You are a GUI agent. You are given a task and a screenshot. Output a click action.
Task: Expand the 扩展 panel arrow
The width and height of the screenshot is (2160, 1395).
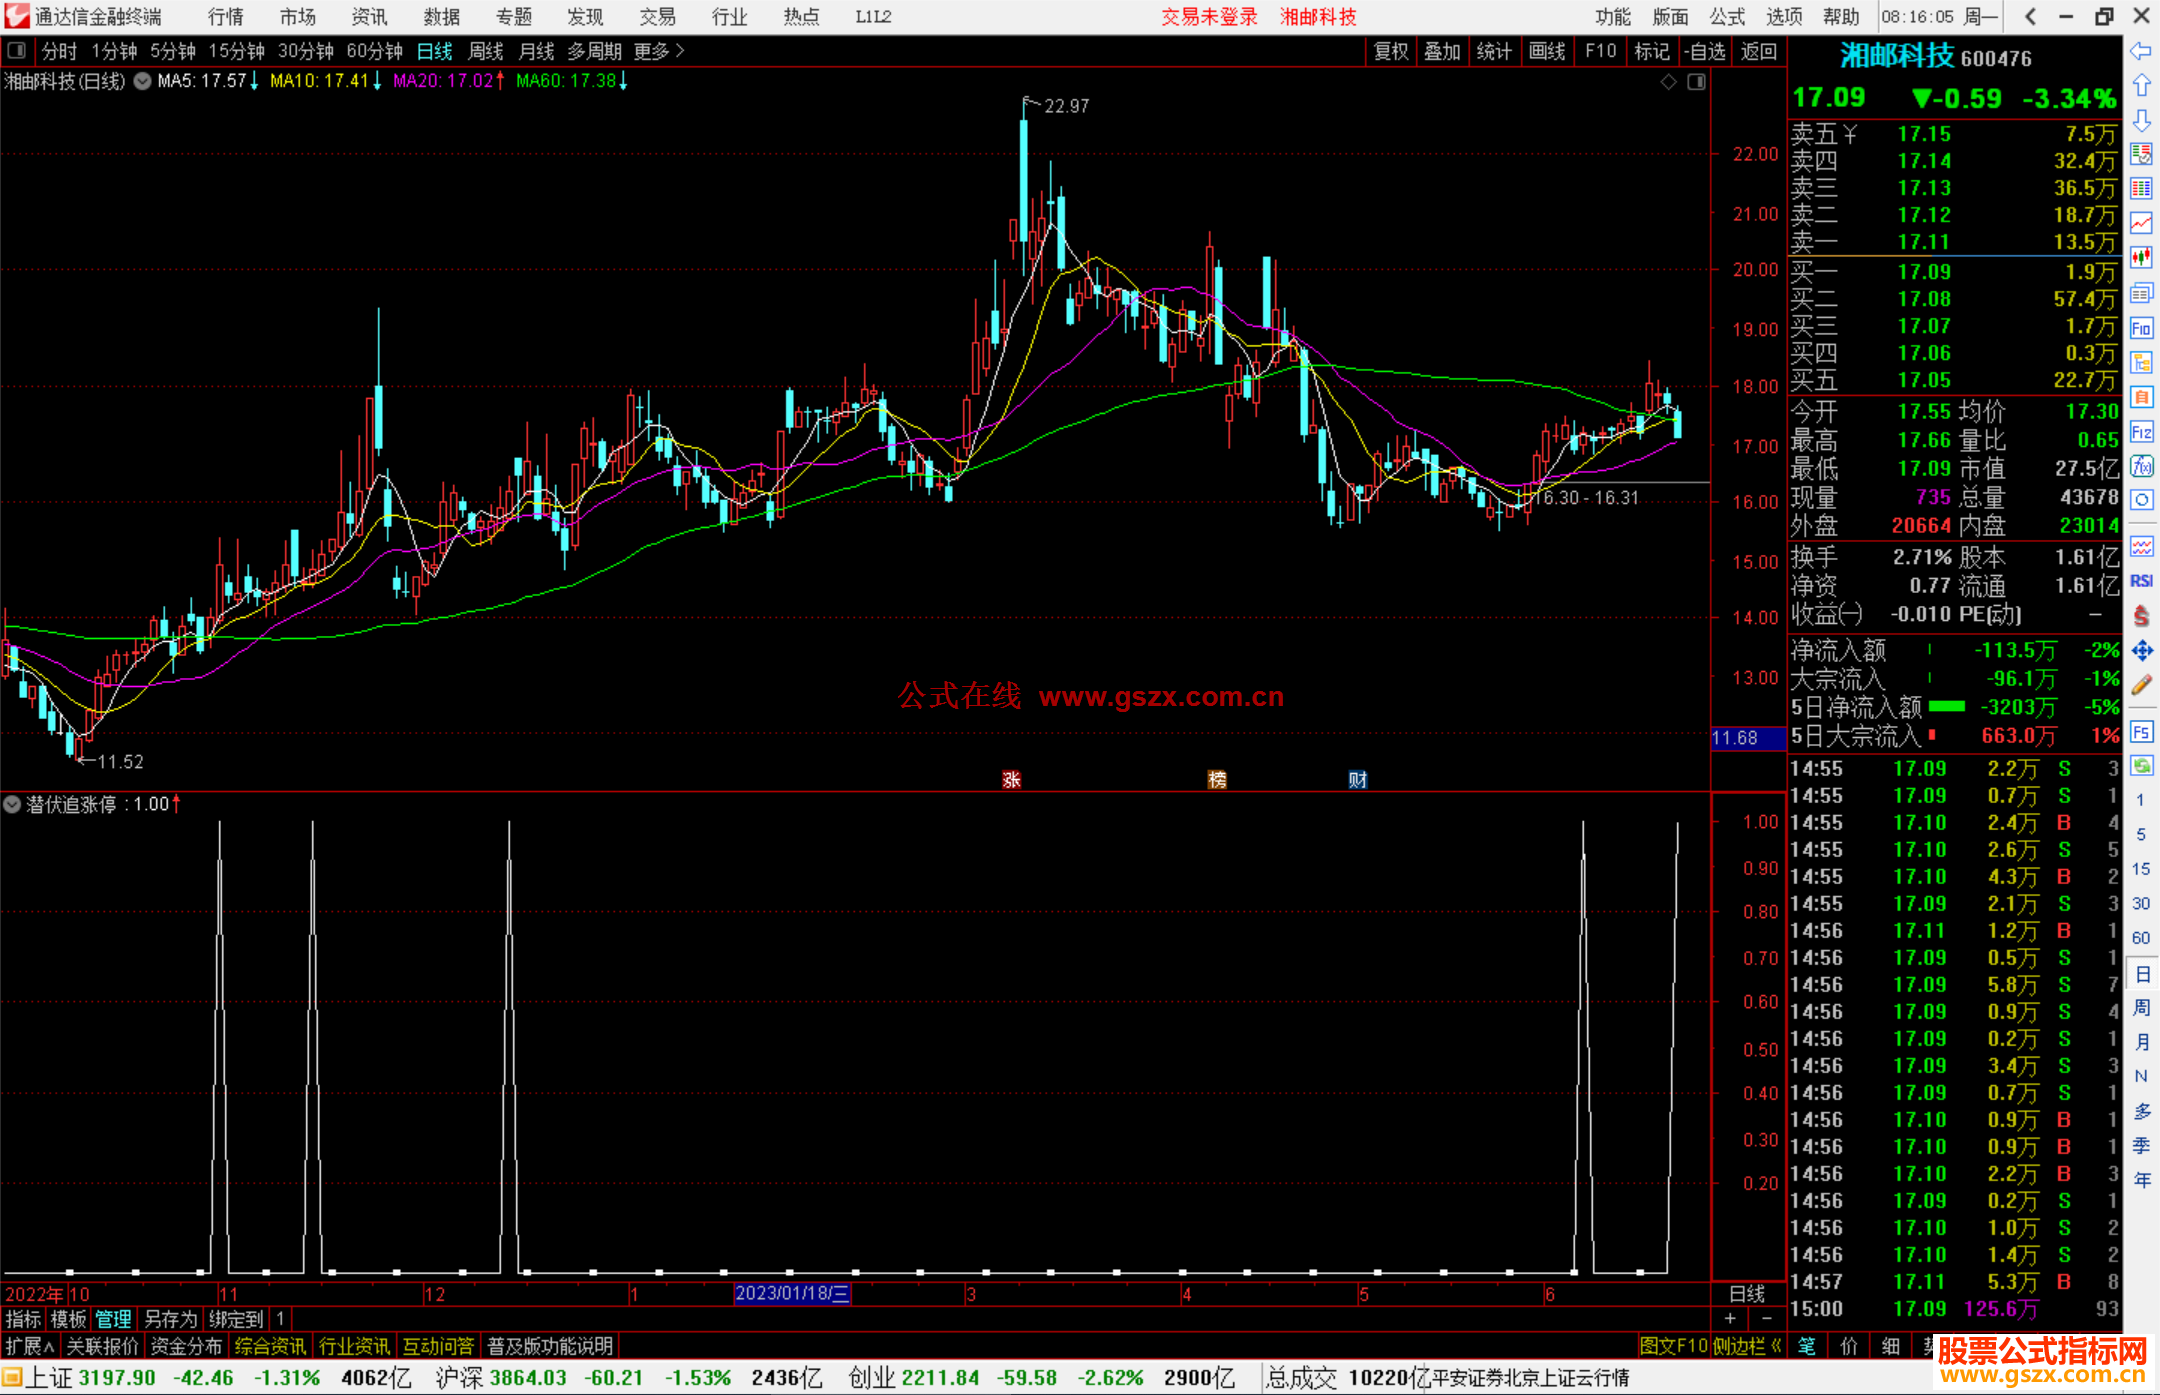click(x=30, y=1346)
